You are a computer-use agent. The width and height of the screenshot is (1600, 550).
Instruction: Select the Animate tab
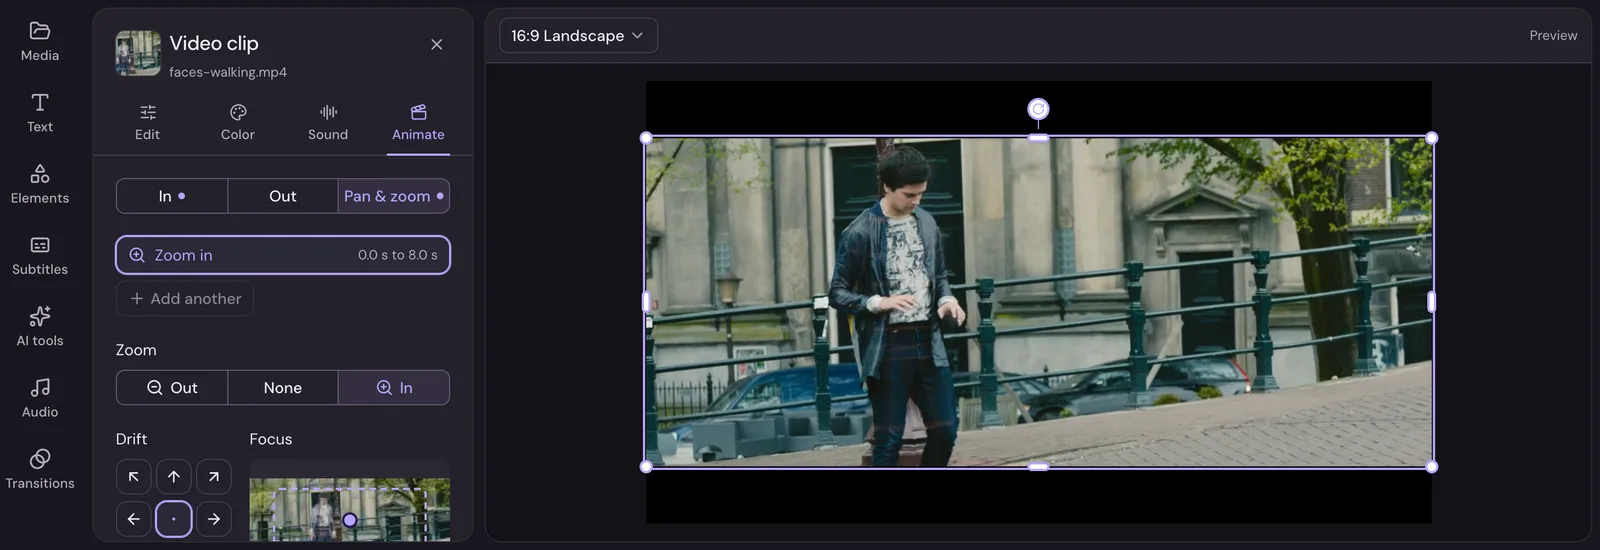[x=418, y=123]
